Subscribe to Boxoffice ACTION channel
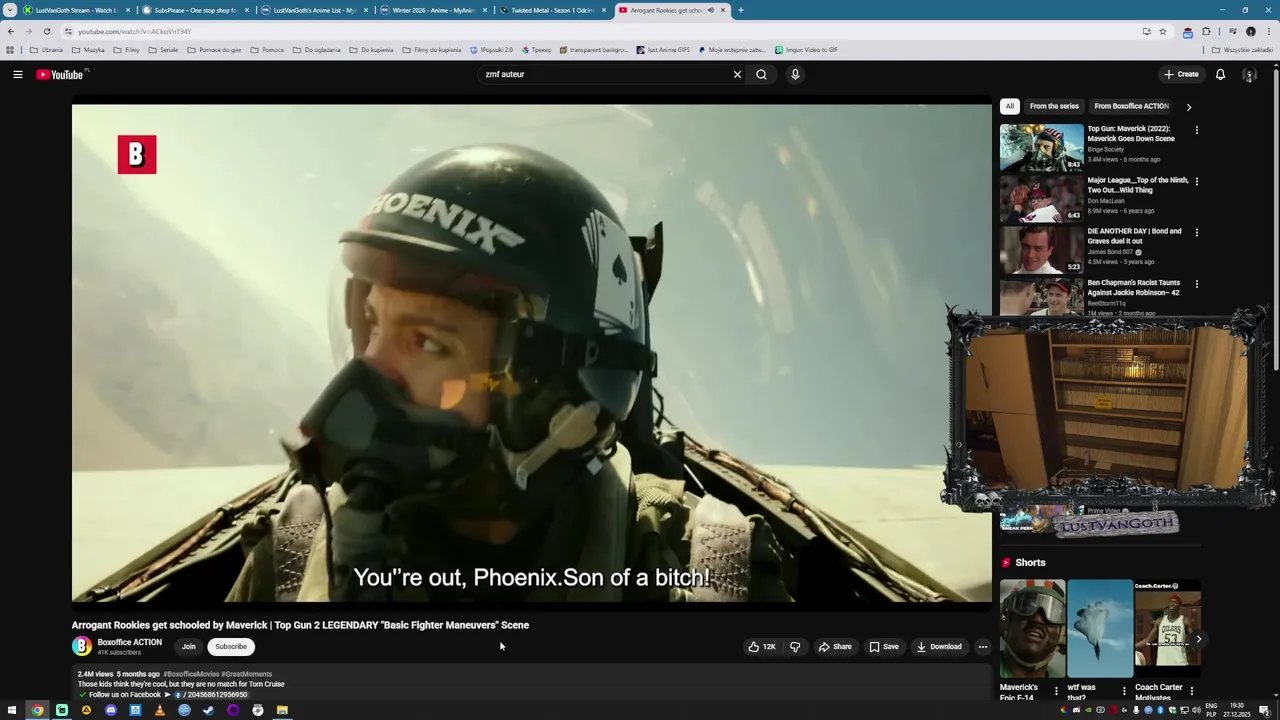The image size is (1280, 720). [x=231, y=646]
